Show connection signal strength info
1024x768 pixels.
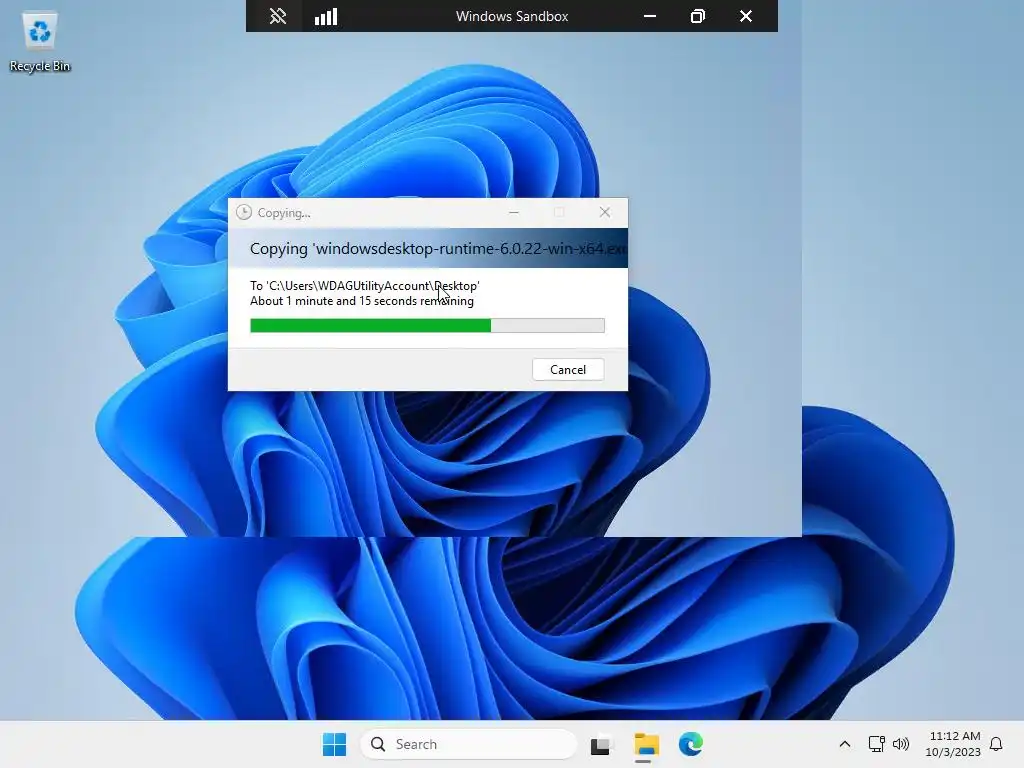click(x=326, y=16)
